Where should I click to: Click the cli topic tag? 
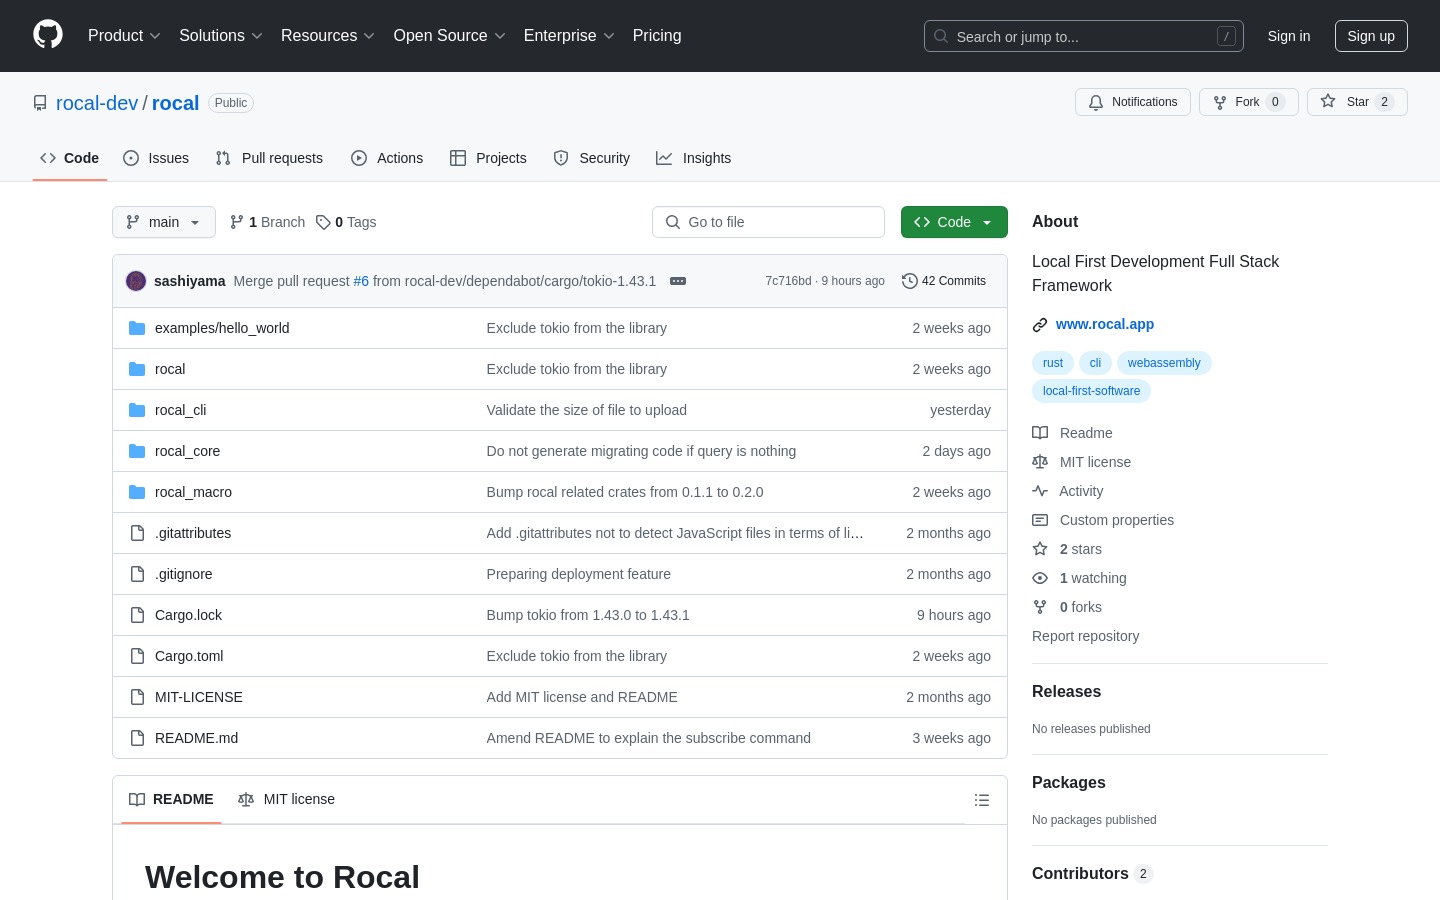pos(1095,363)
